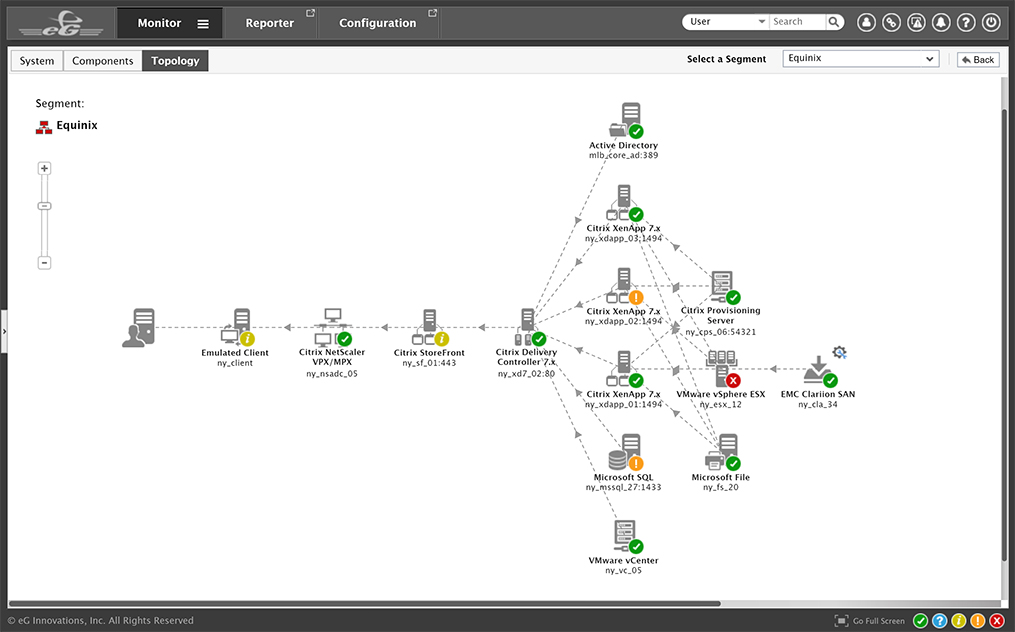Viewport: 1015px width, 632px height.
Task: Click the eG logo
Action: pyautogui.click(x=61, y=23)
